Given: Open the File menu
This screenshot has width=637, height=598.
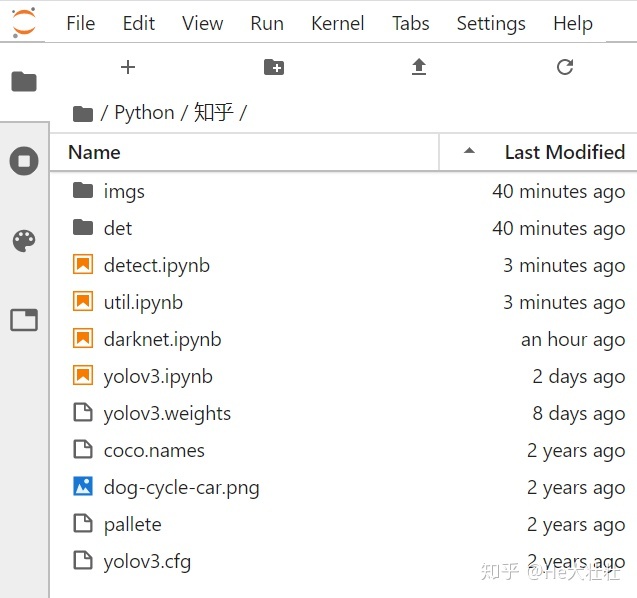Looking at the screenshot, I should [x=80, y=23].
